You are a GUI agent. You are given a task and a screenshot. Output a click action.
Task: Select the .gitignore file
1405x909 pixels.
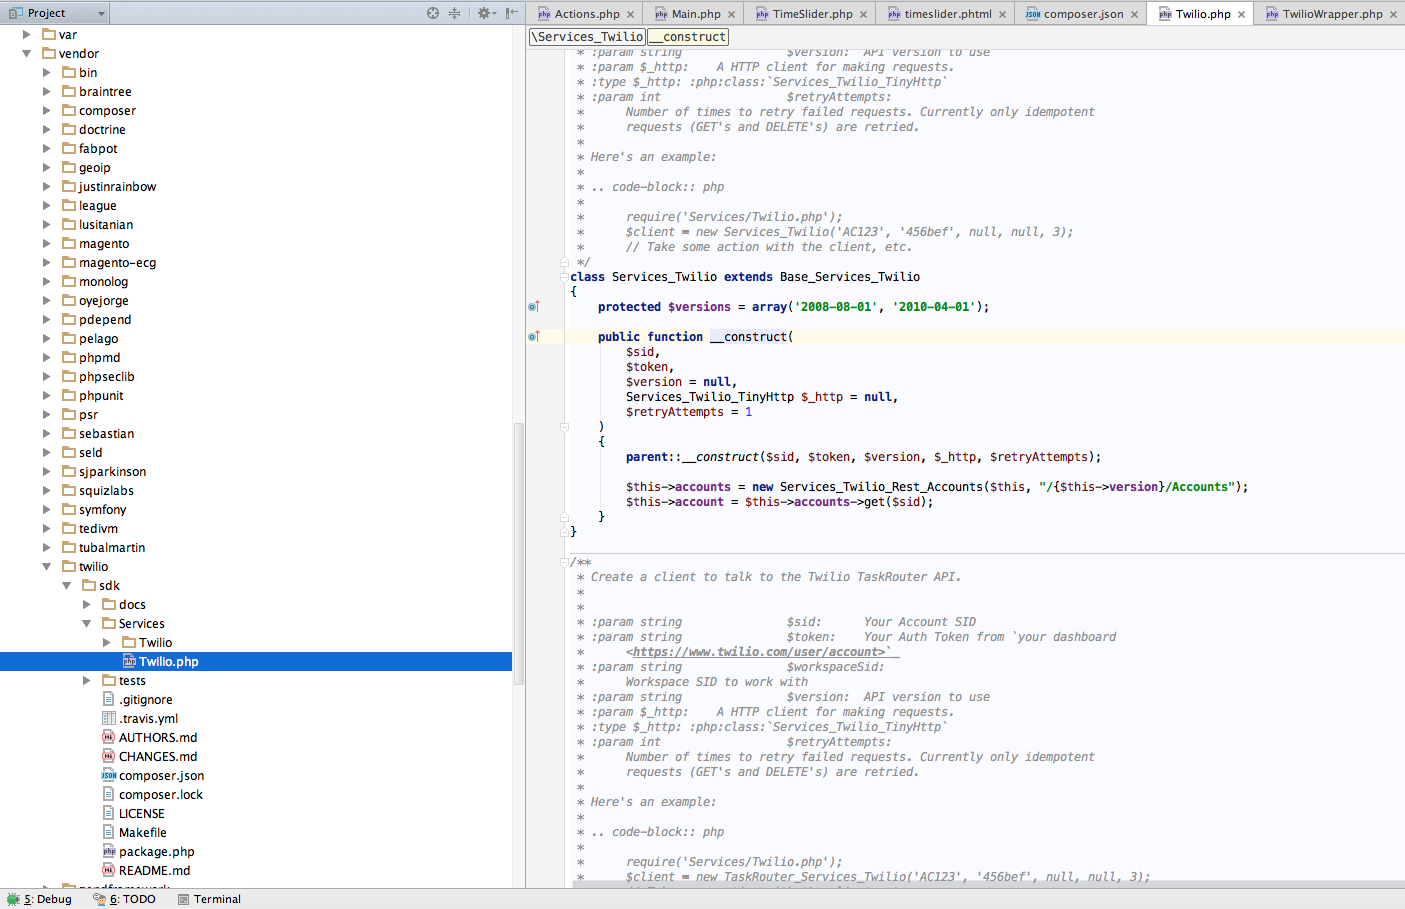145,700
